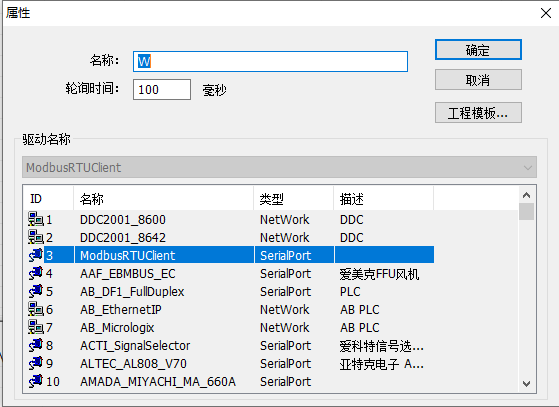Click the driver list scroll up arrow
Image resolution: width=559 pixels, height=407 pixels.
tap(526, 195)
